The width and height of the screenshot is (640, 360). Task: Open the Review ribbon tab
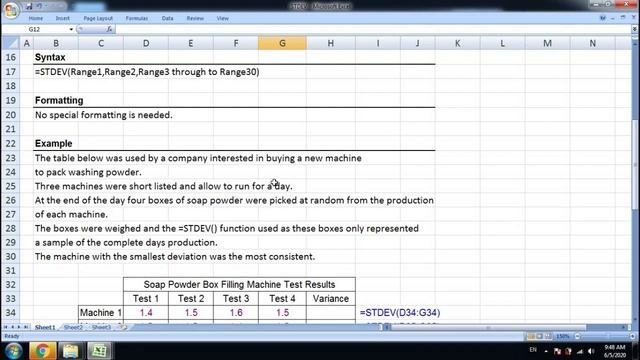(195, 18)
